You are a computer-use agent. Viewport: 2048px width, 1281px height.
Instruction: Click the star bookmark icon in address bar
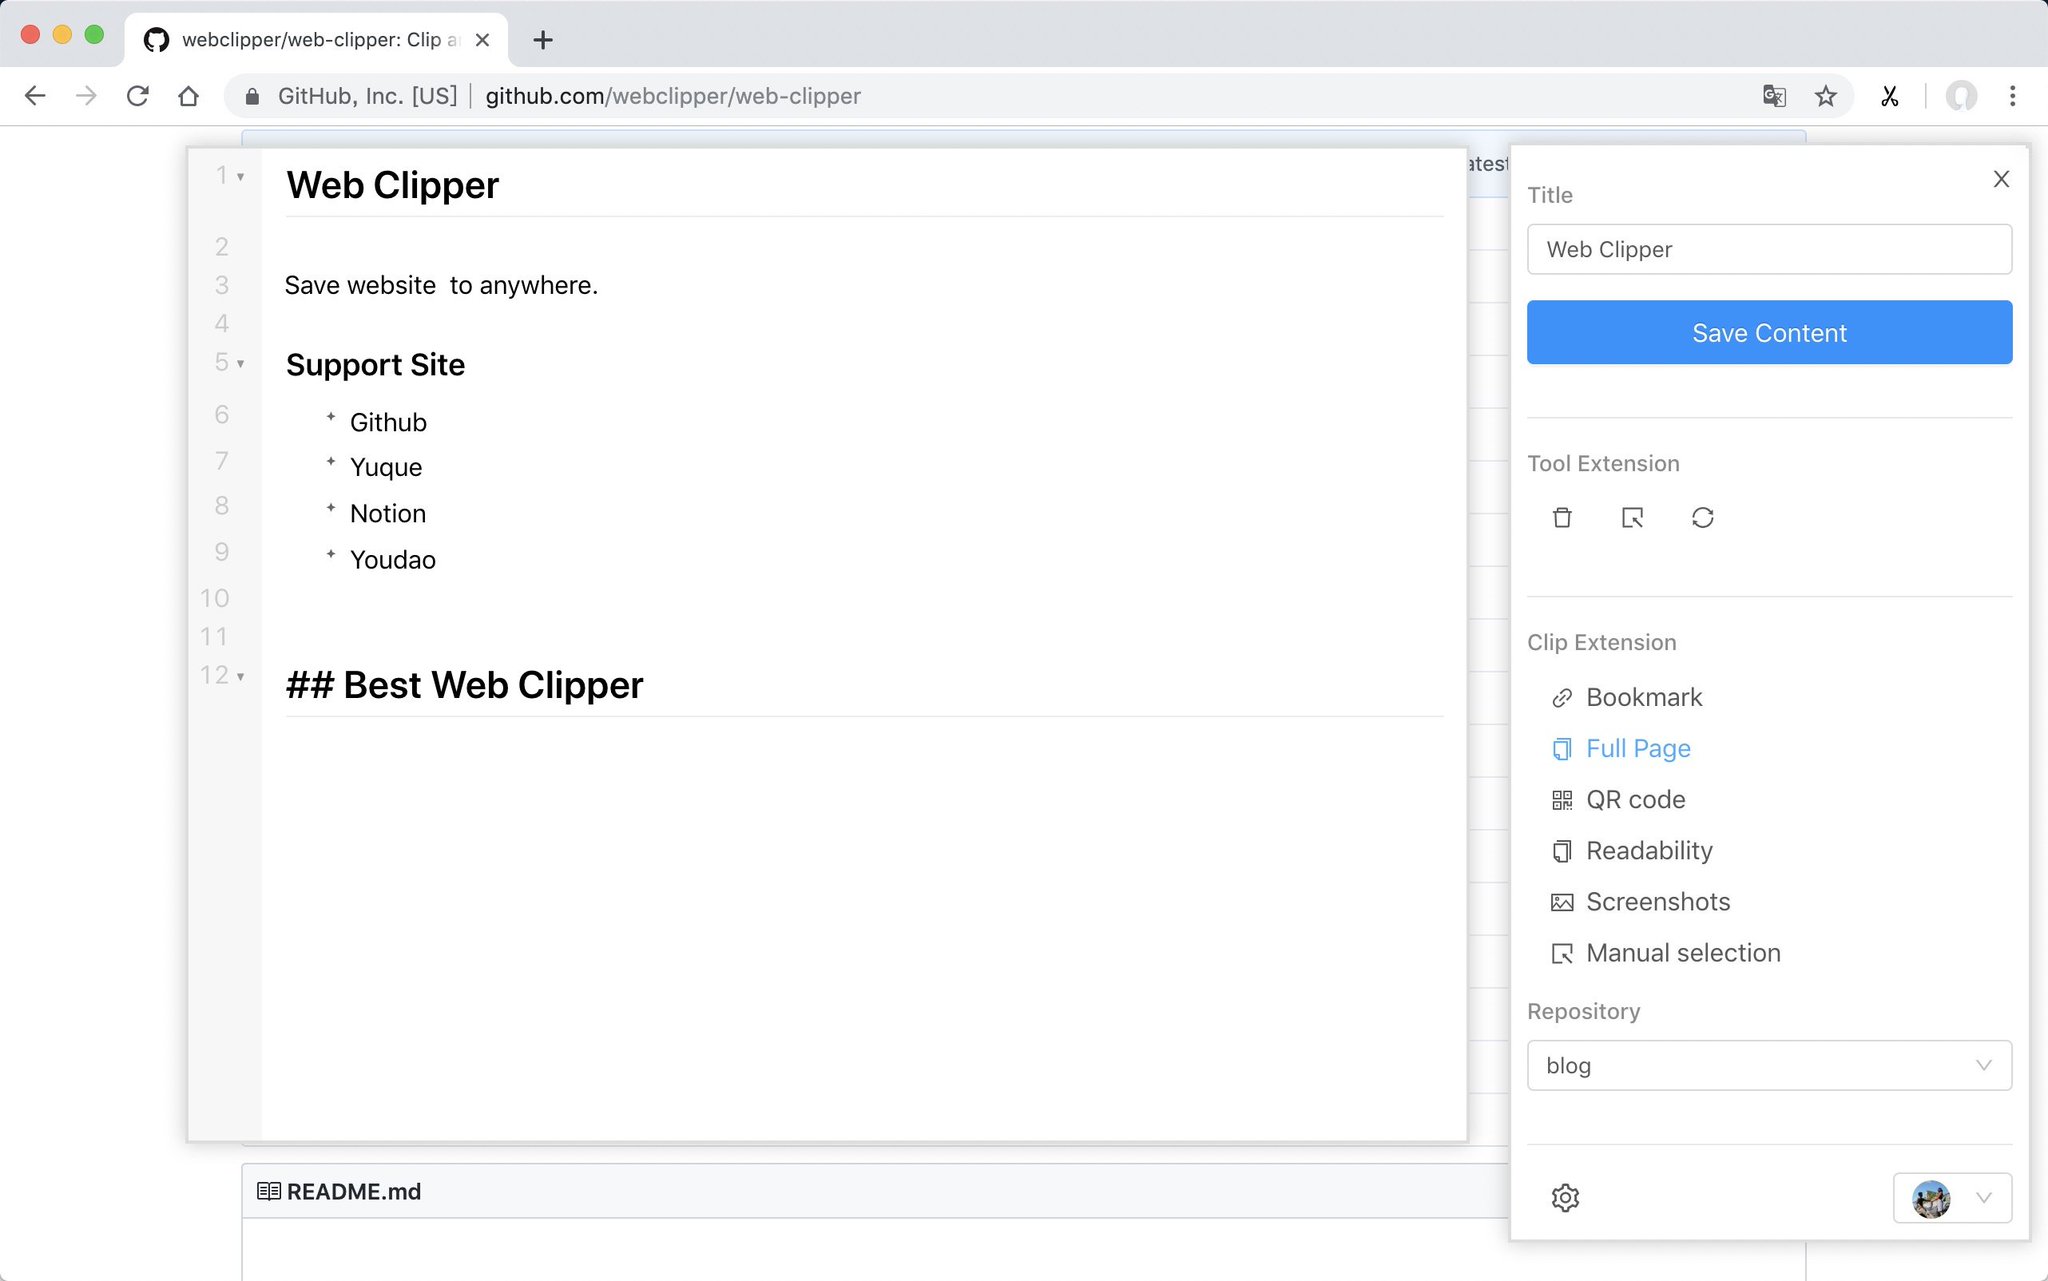pos(1827,96)
